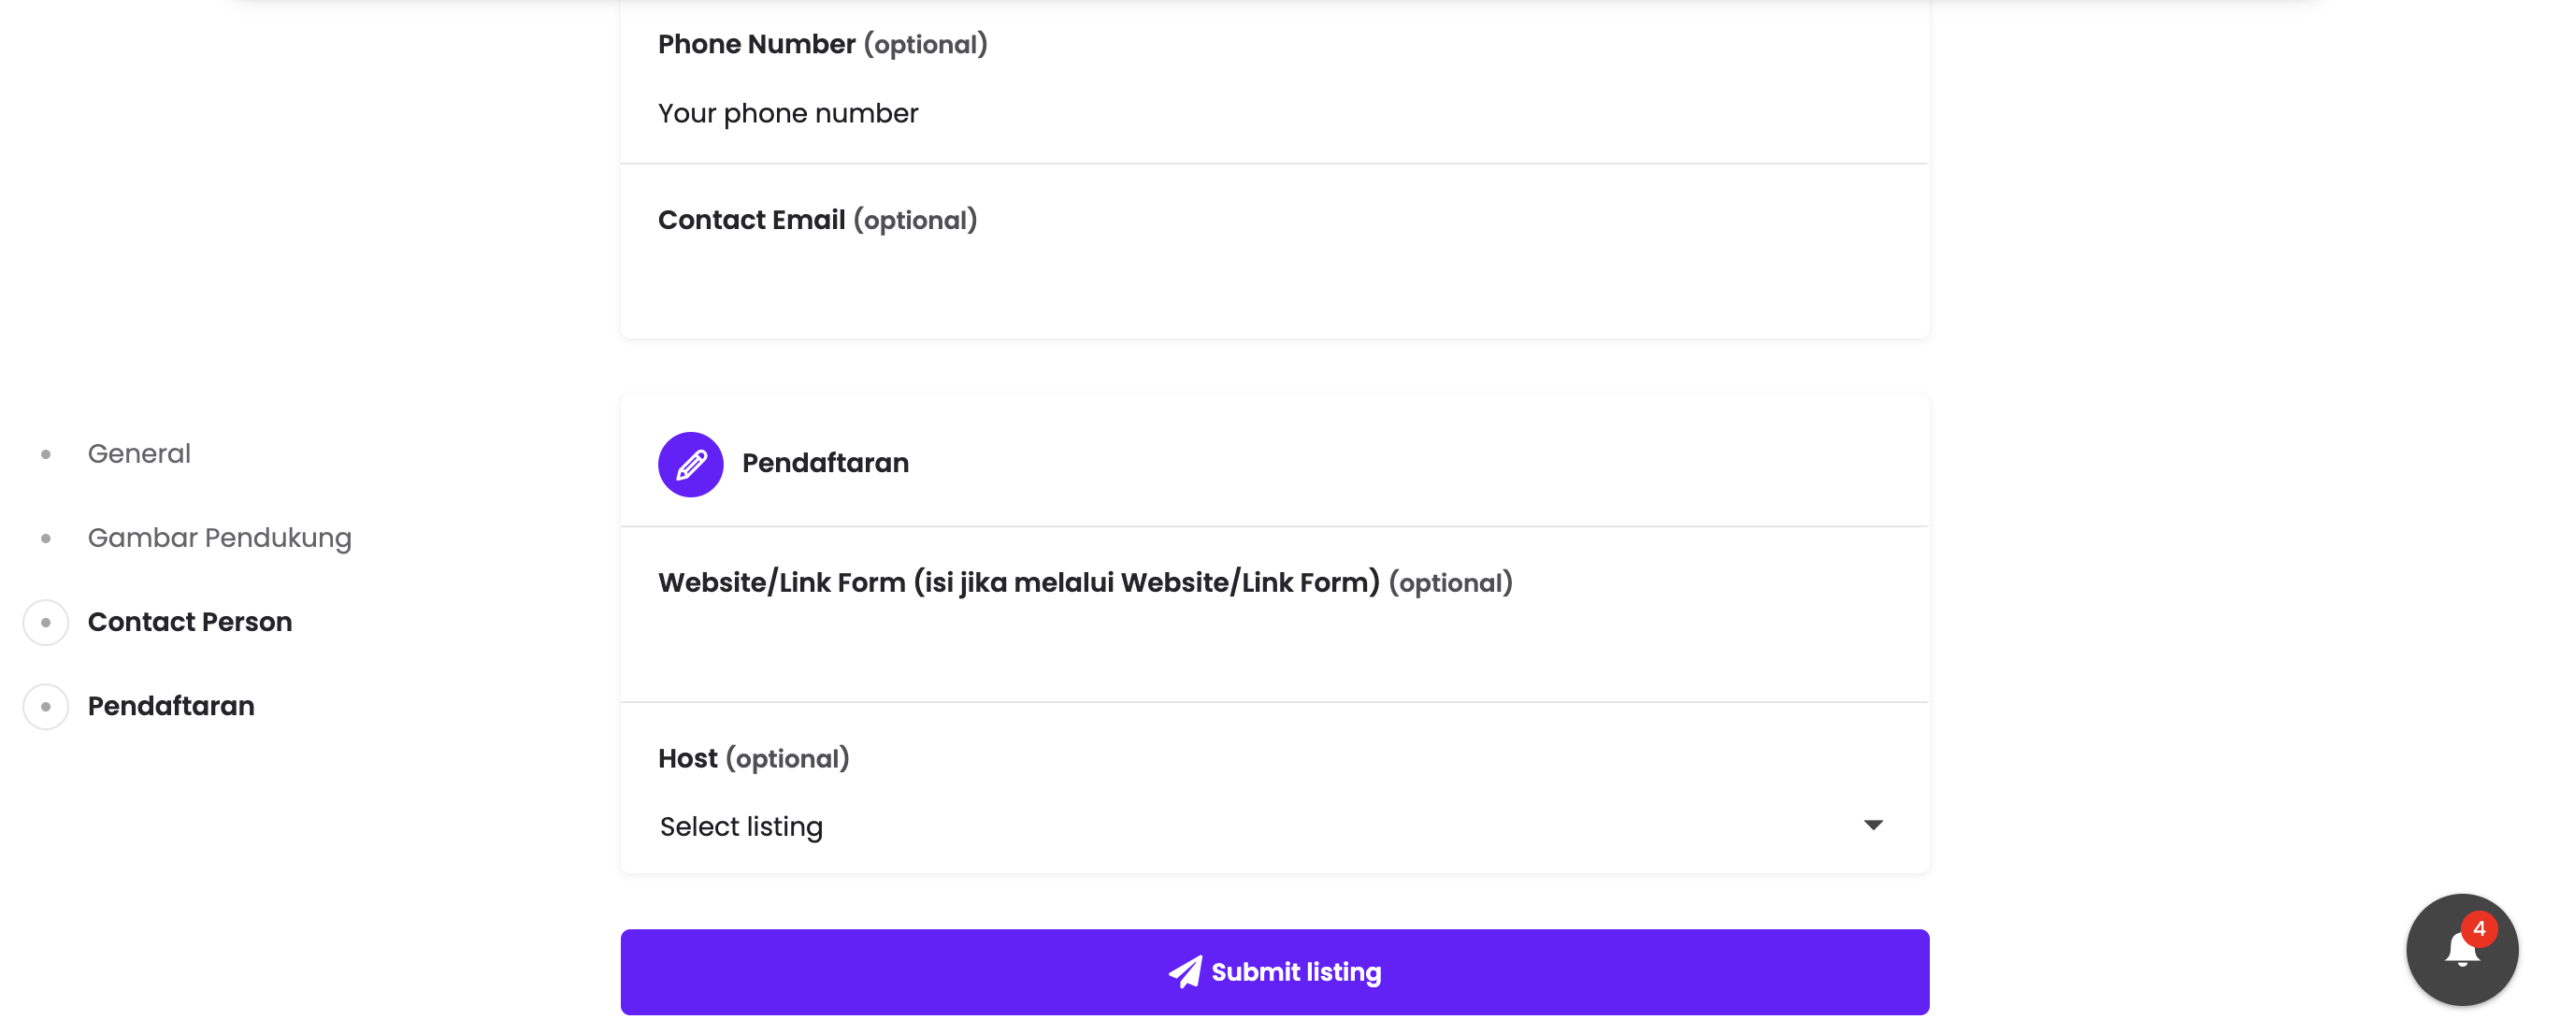Image resolution: width=2560 pixels, height=1034 pixels.
Task: Go to the General section
Action: click(x=139, y=454)
